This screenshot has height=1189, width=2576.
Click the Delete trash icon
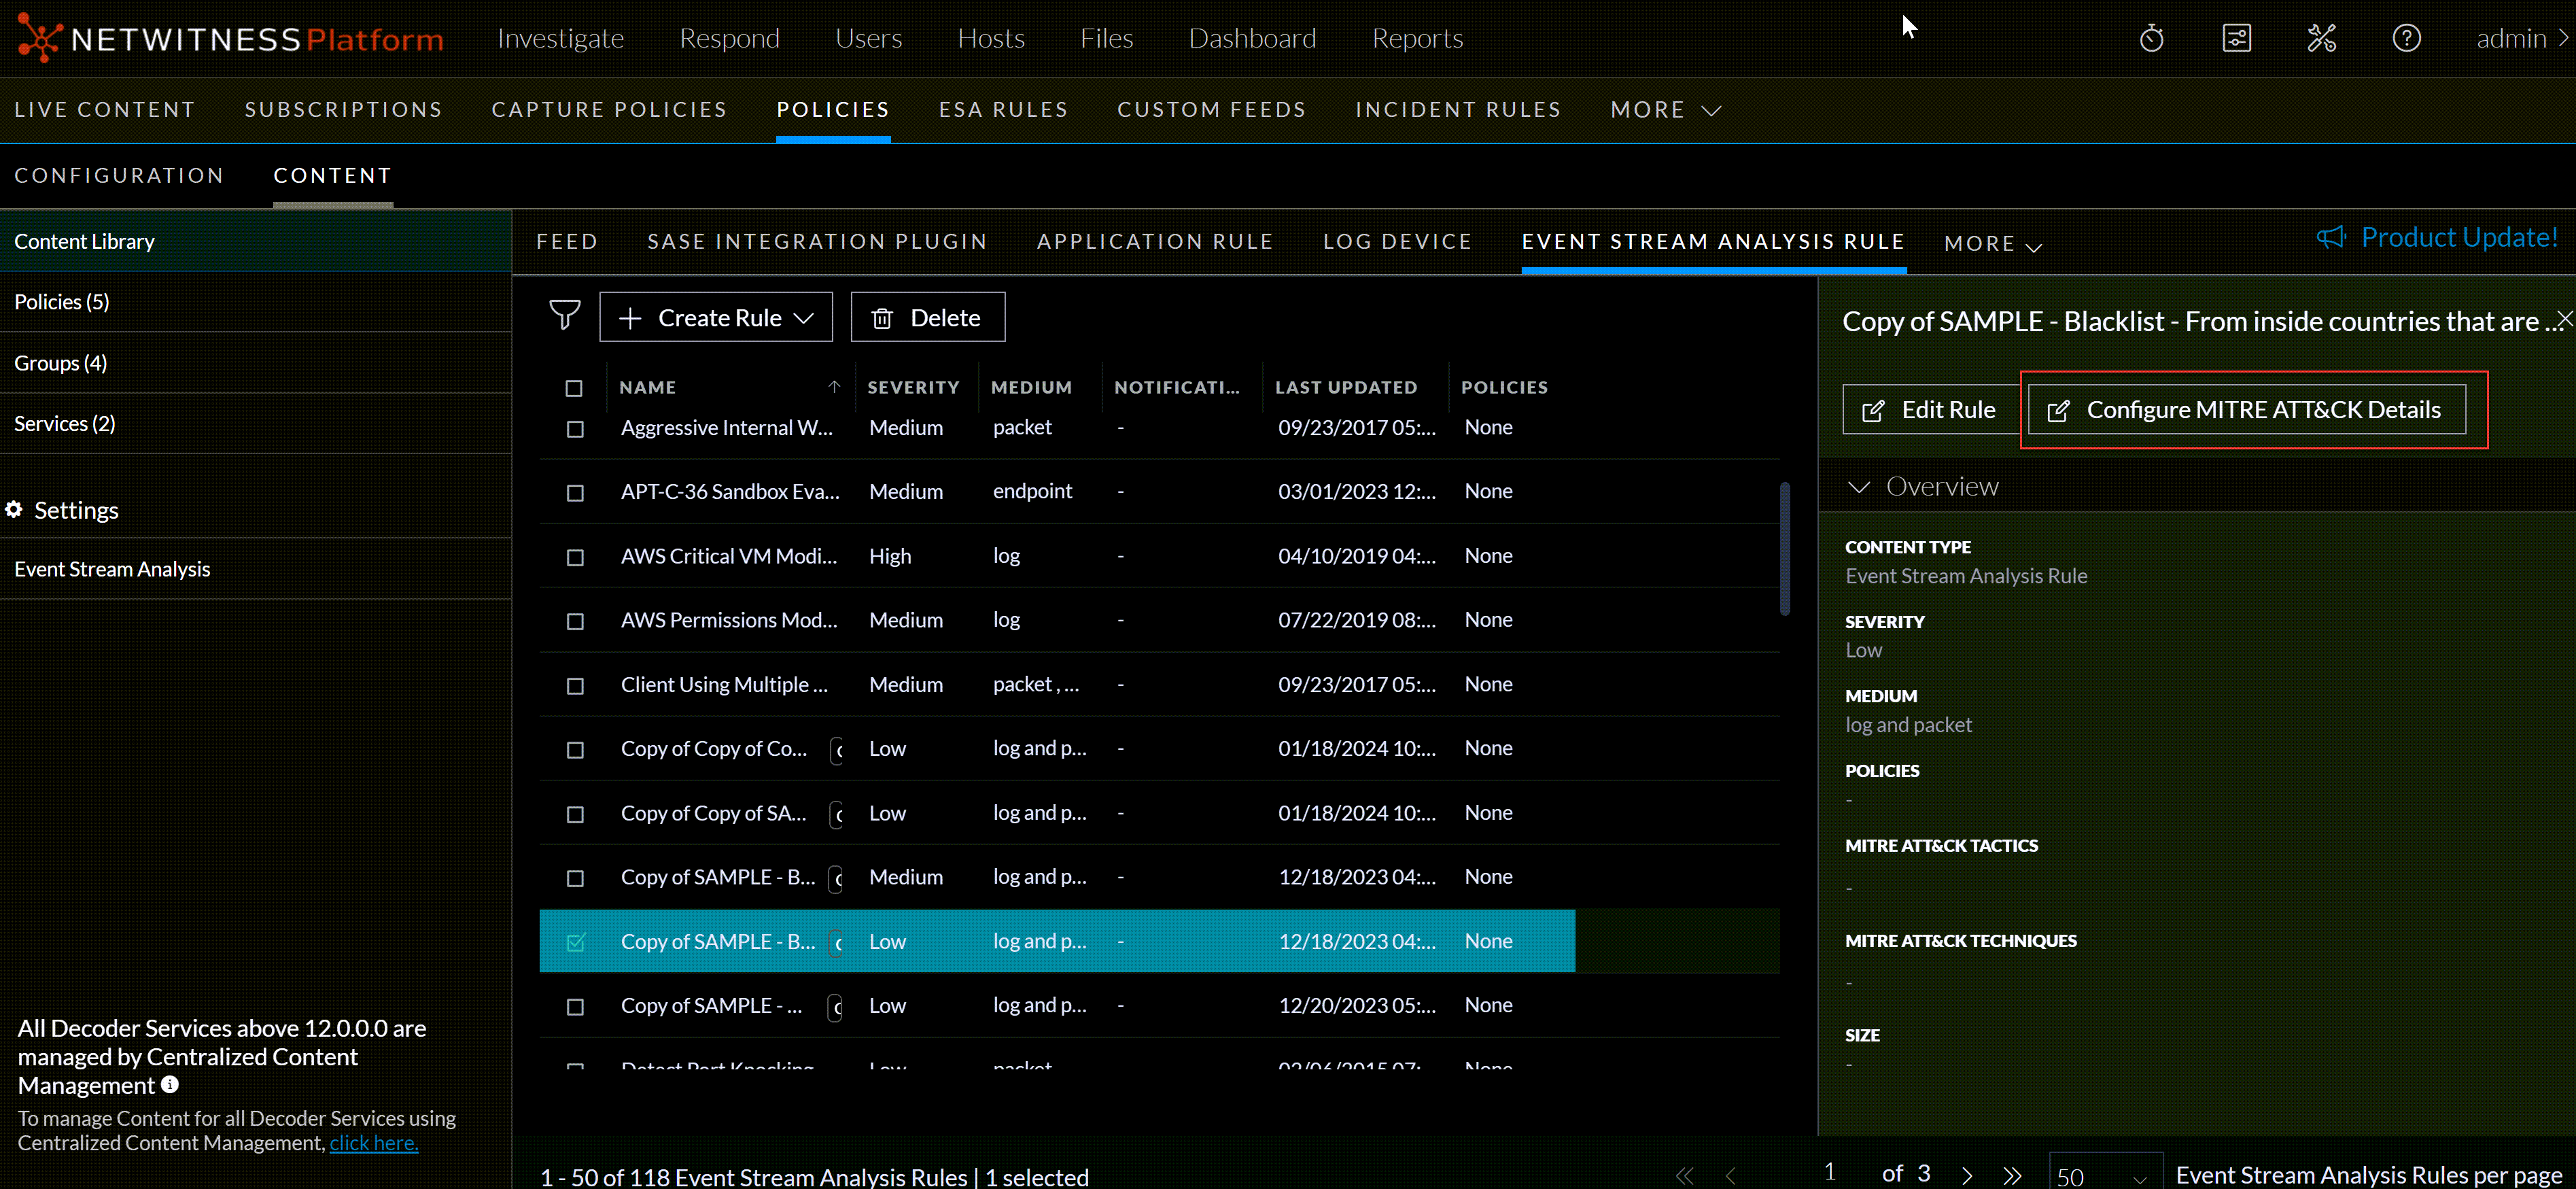click(x=882, y=317)
